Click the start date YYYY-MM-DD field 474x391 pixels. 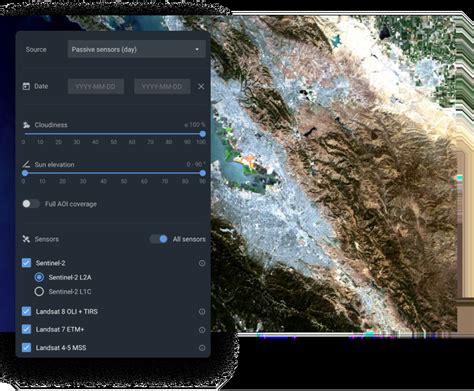tap(96, 87)
